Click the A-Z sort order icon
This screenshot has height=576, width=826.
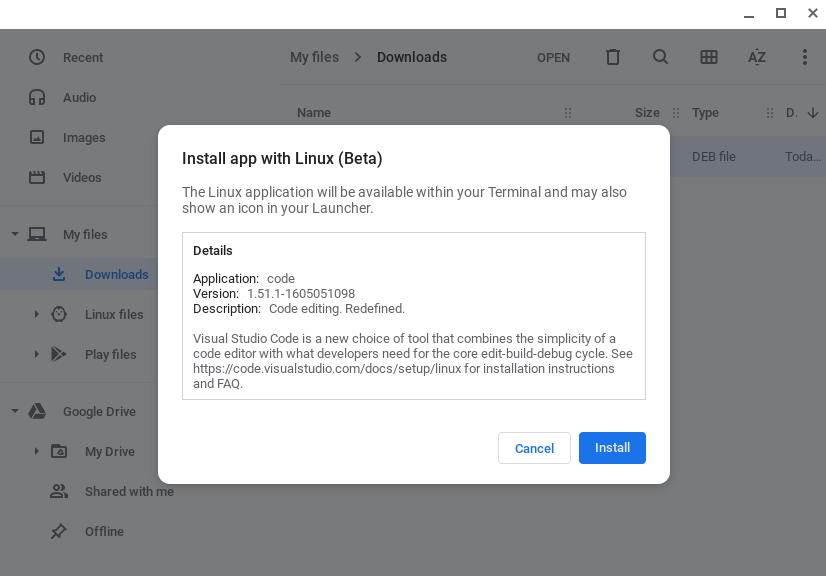click(x=757, y=57)
